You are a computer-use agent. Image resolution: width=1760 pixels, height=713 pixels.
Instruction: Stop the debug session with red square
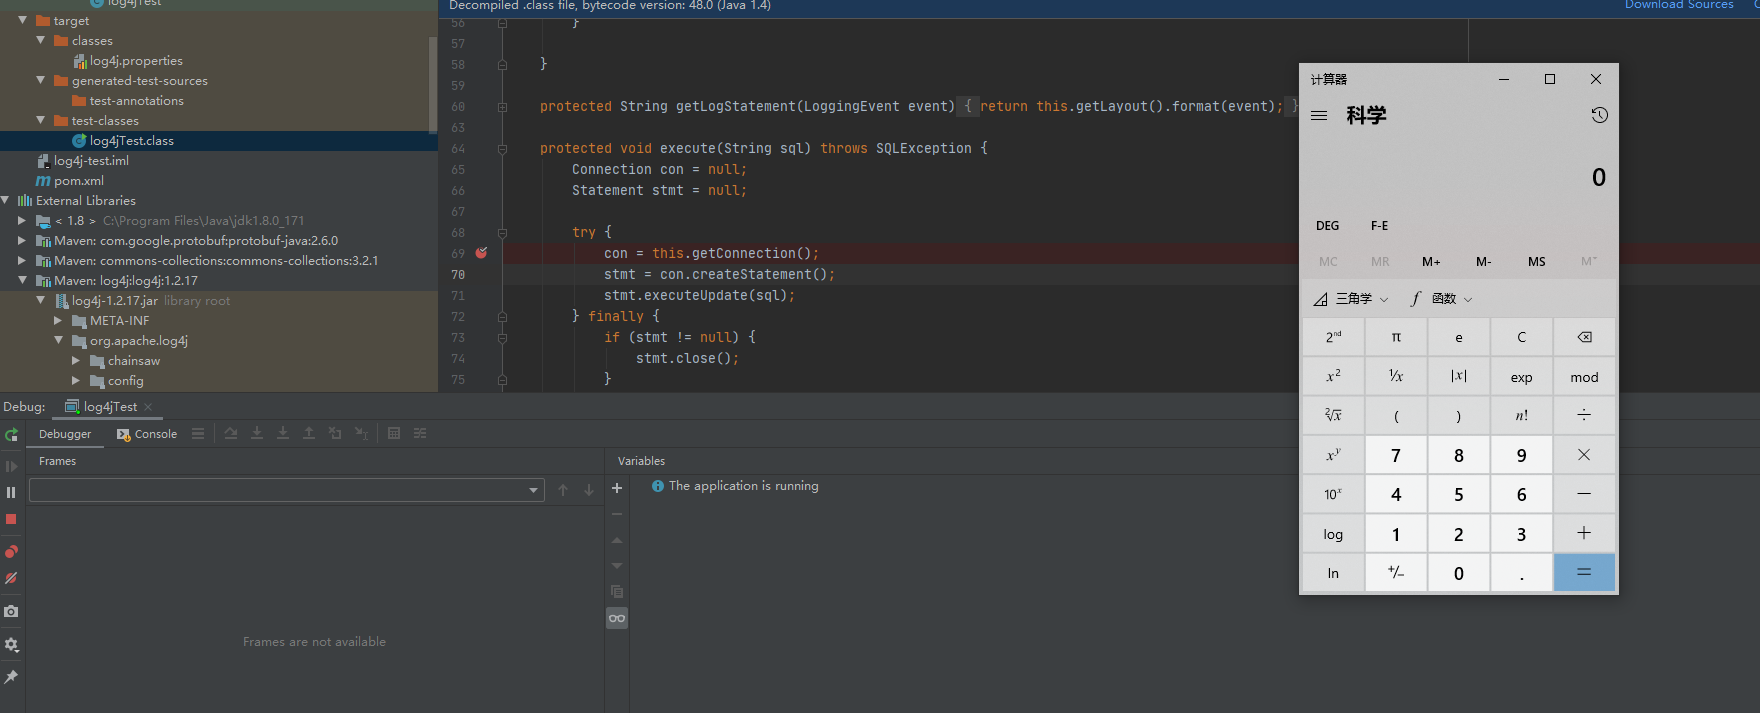(x=11, y=519)
